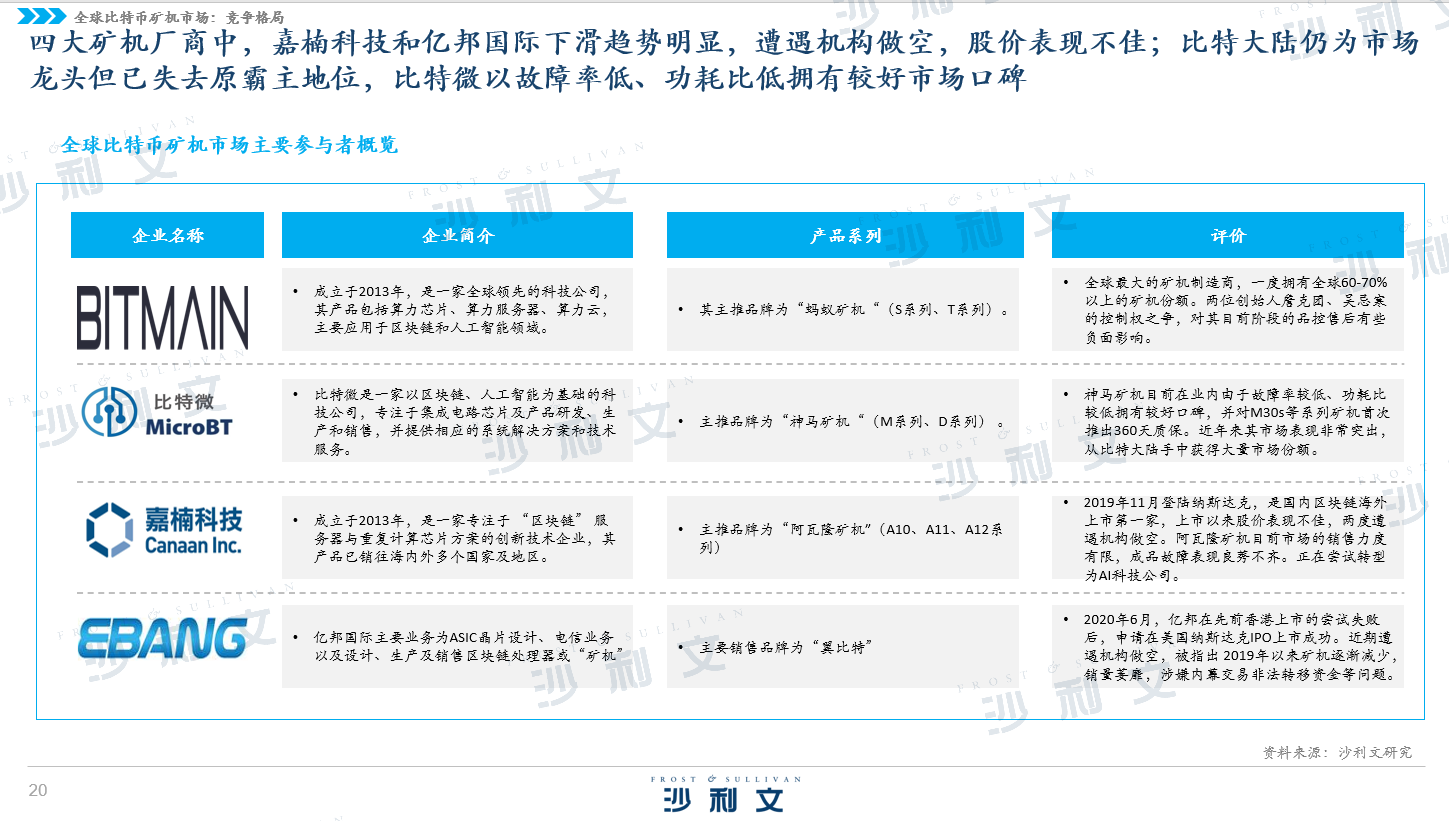This screenshot has width=1449, height=821.
Task: Click the EBANG company logo
Action: pos(162,639)
